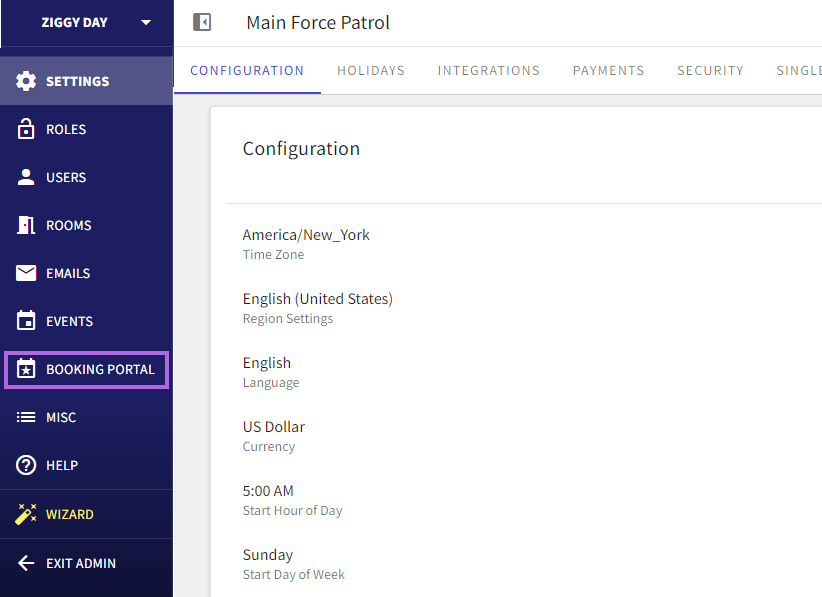Open the Misc list icon
Screen dimensions: 822x597
tap(27, 417)
